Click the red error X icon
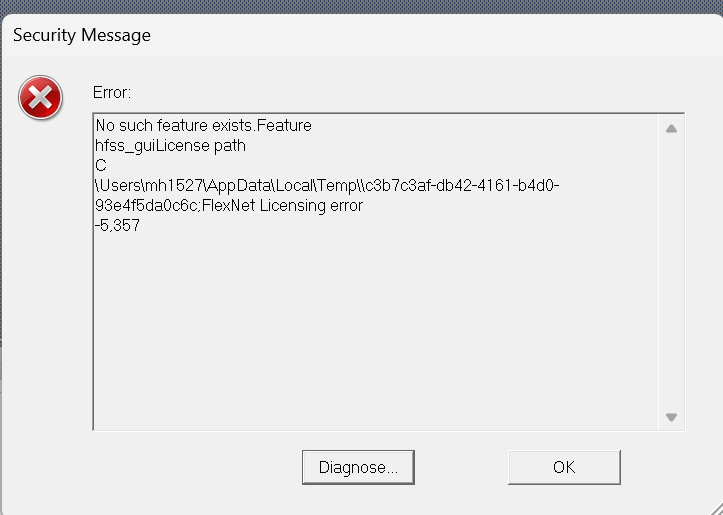Viewport: 723px width, 515px height. pyautogui.click(x=41, y=98)
